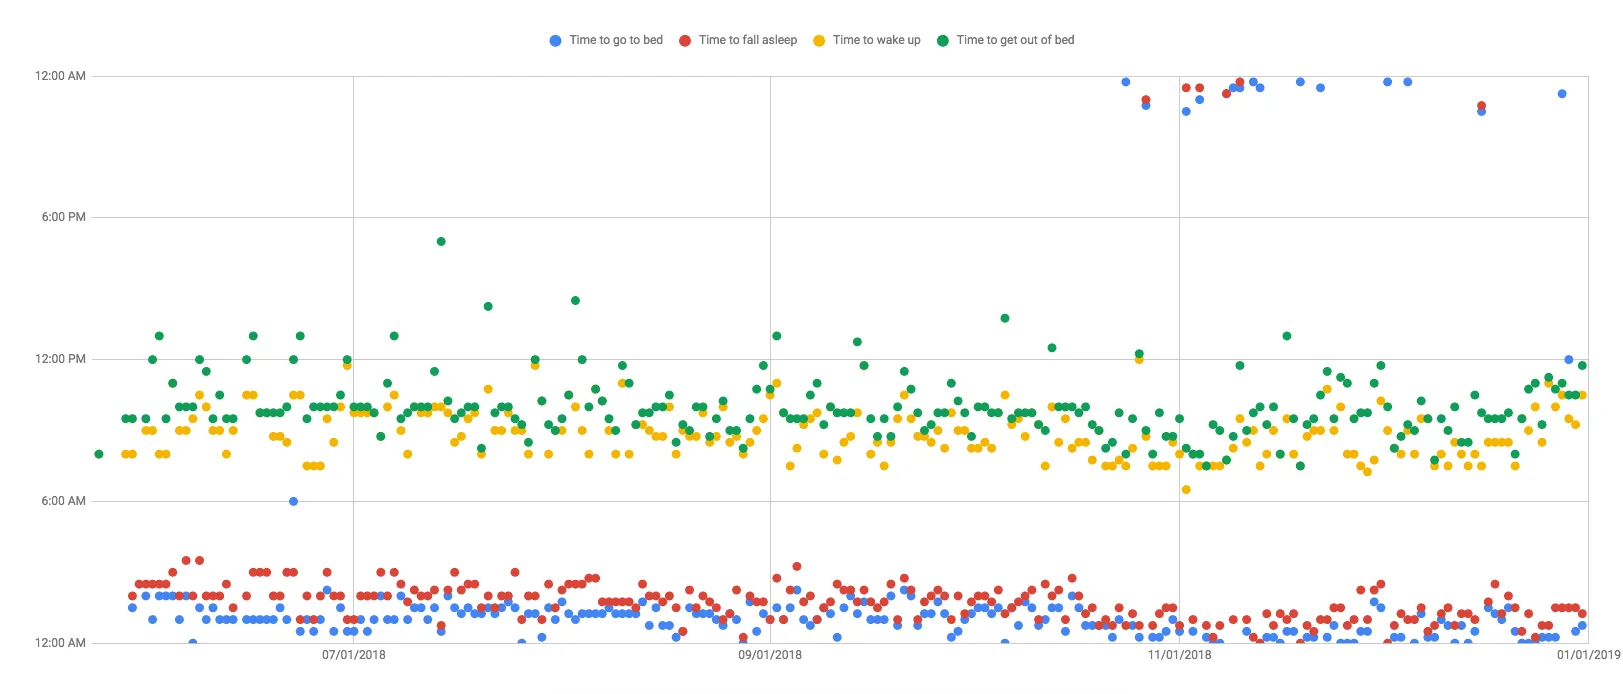This screenshot has width=1623, height=694.
Task: Click the 07/01/2018 x-axis date label
Action: click(x=353, y=655)
